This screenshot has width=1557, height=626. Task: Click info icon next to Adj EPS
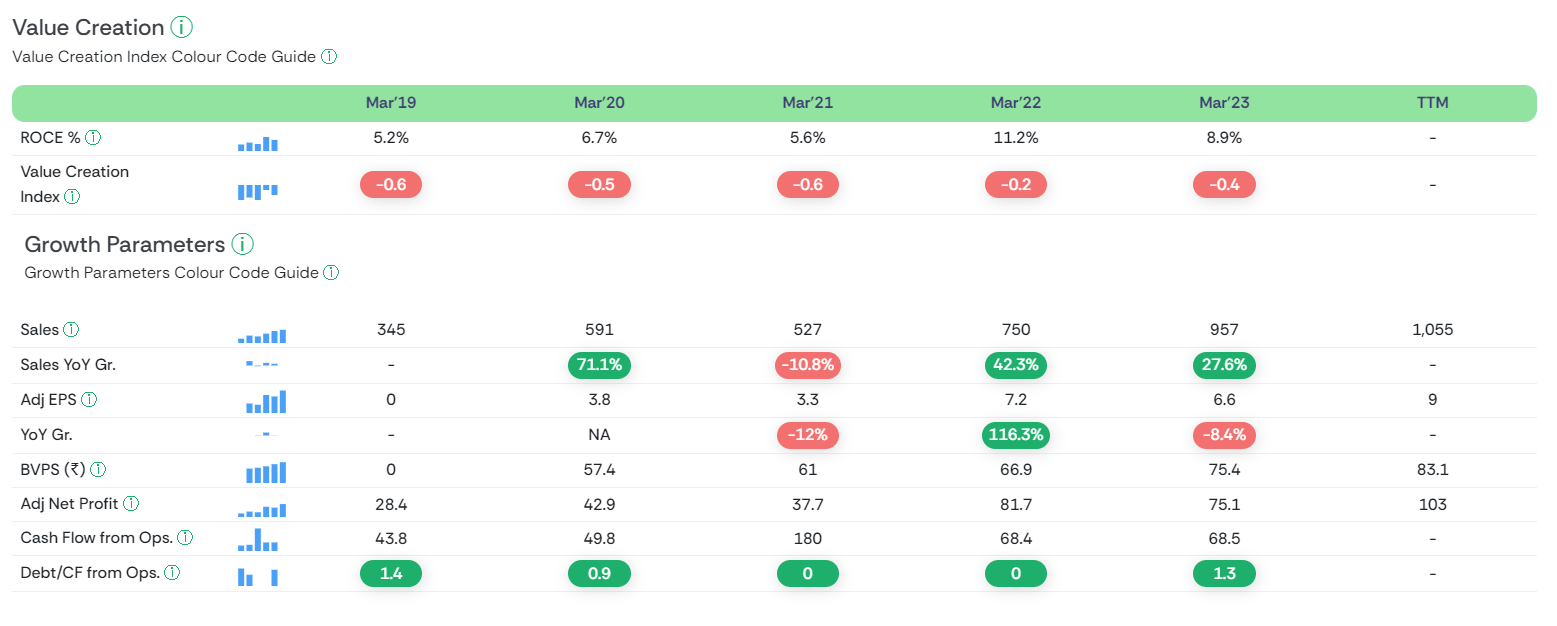tap(89, 400)
